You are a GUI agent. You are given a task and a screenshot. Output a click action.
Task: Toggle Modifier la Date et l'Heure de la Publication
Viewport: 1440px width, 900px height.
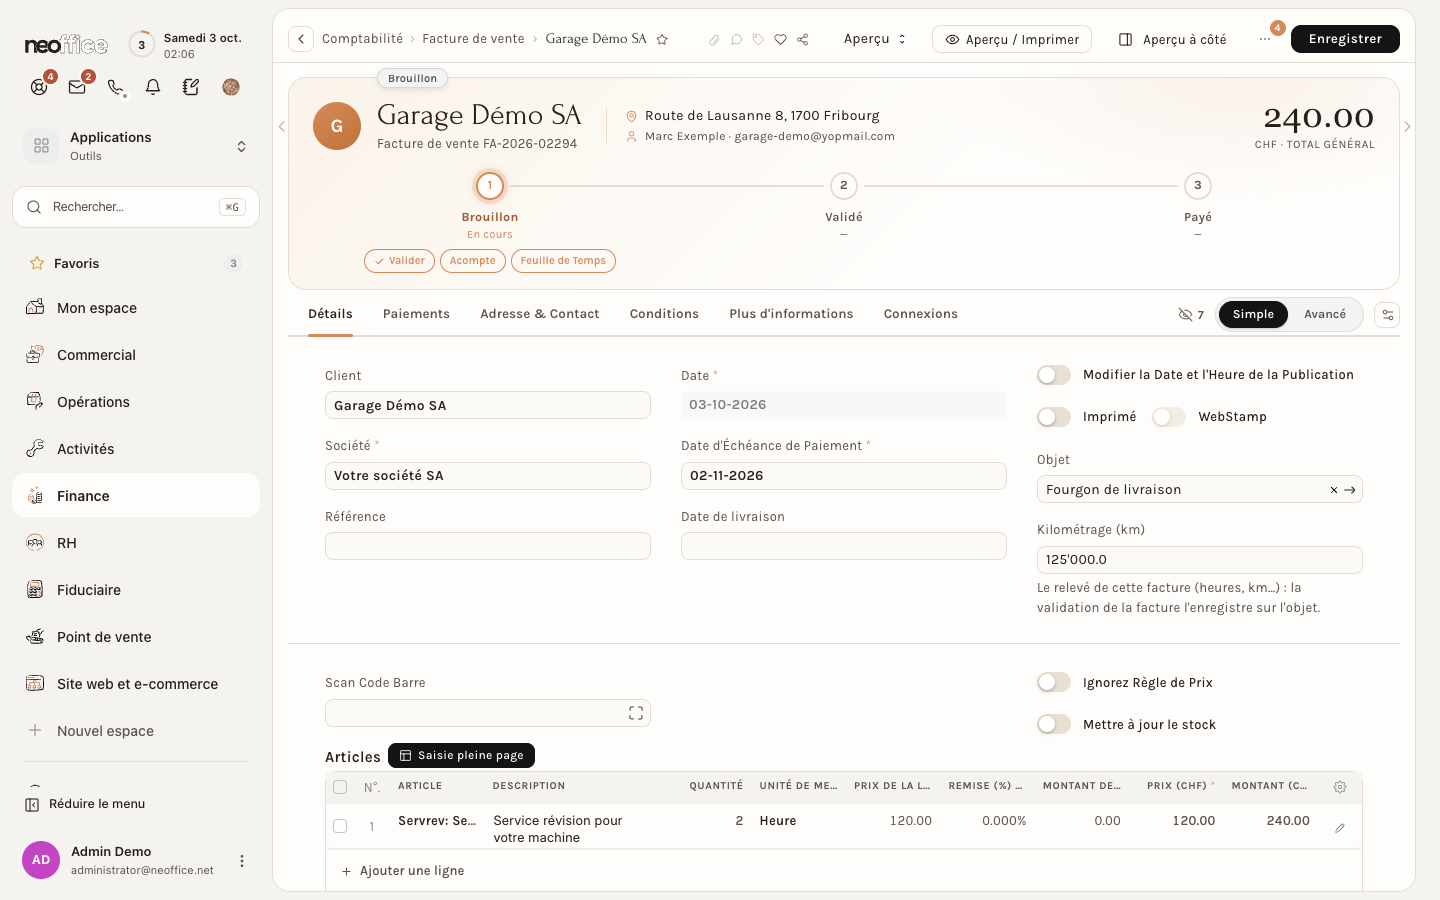click(1054, 375)
